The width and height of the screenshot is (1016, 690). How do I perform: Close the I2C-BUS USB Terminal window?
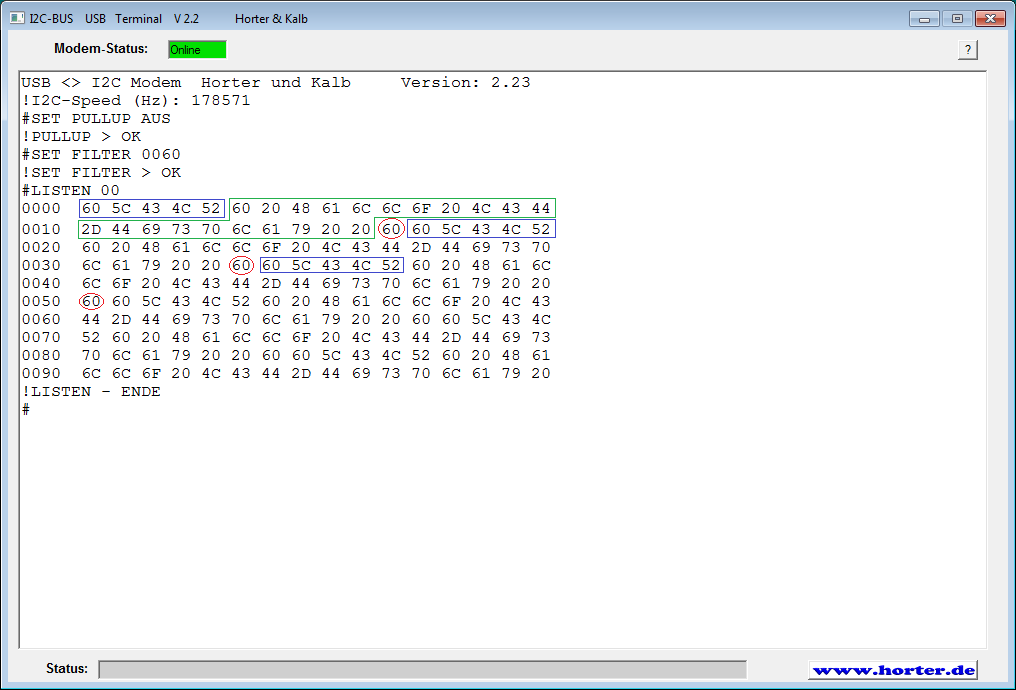point(990,19)
